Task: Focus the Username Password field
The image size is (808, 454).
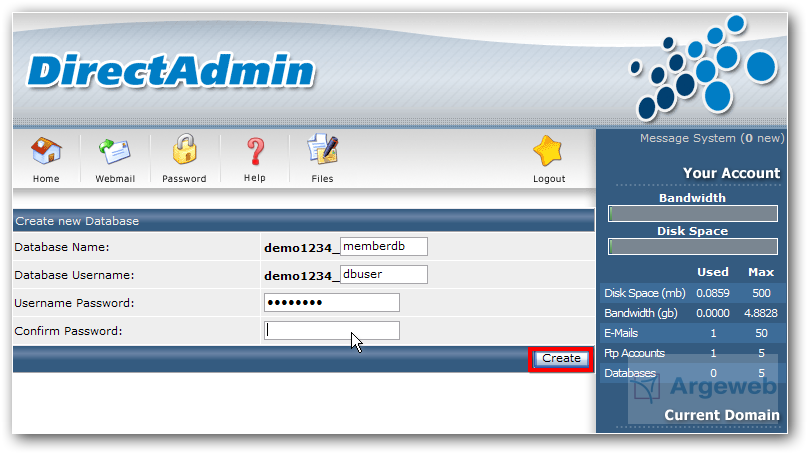Action: point(332,302)
